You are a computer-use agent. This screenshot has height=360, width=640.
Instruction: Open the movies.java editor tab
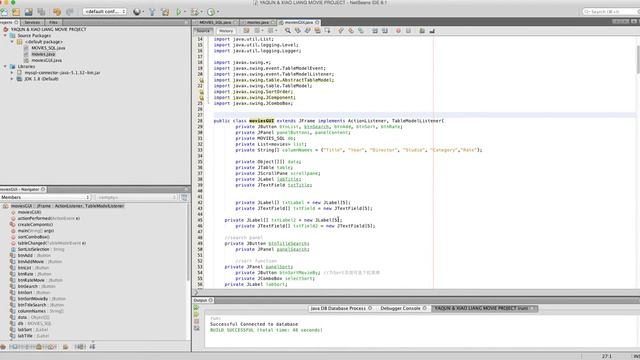pos(258,22)
